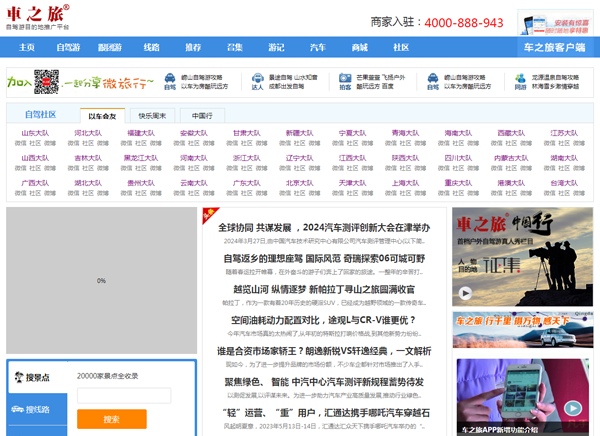Viewport: 600px width, 436px height.
Task: Open article 汇通达携手哪吒汽车穿越石
Action: 326,413
